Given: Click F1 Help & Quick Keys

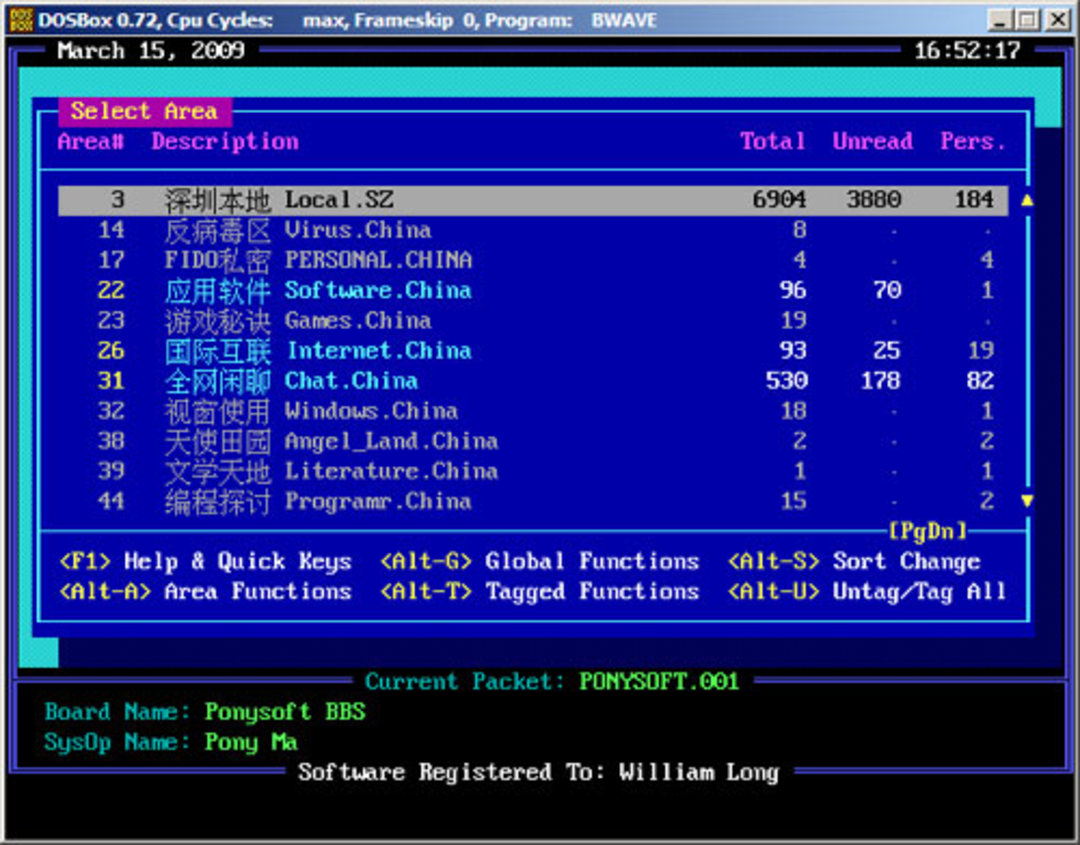Looking at the screenshot, I should (x=205, y=562).
